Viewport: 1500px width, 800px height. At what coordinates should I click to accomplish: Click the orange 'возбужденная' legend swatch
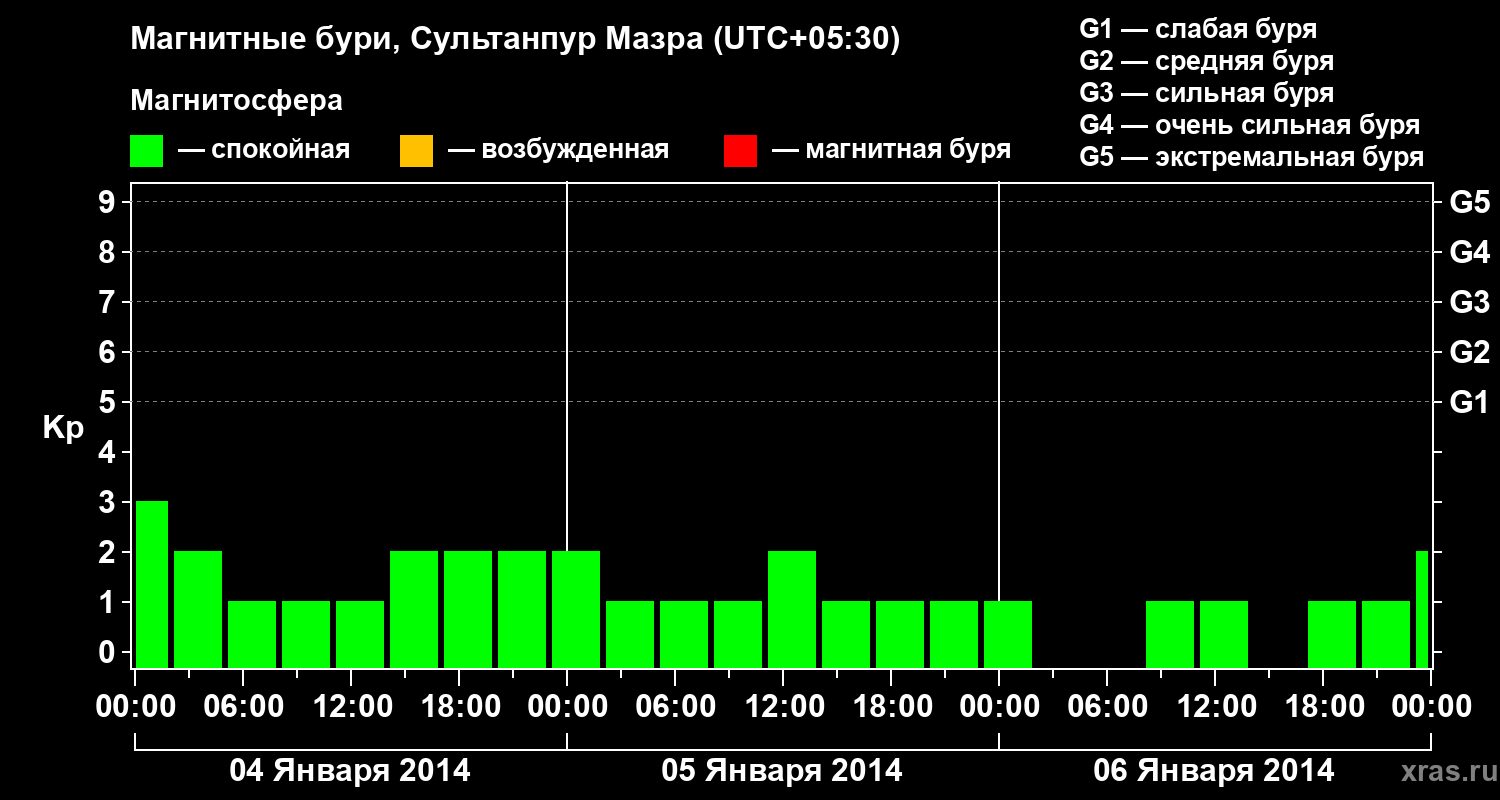click(416, 151)
